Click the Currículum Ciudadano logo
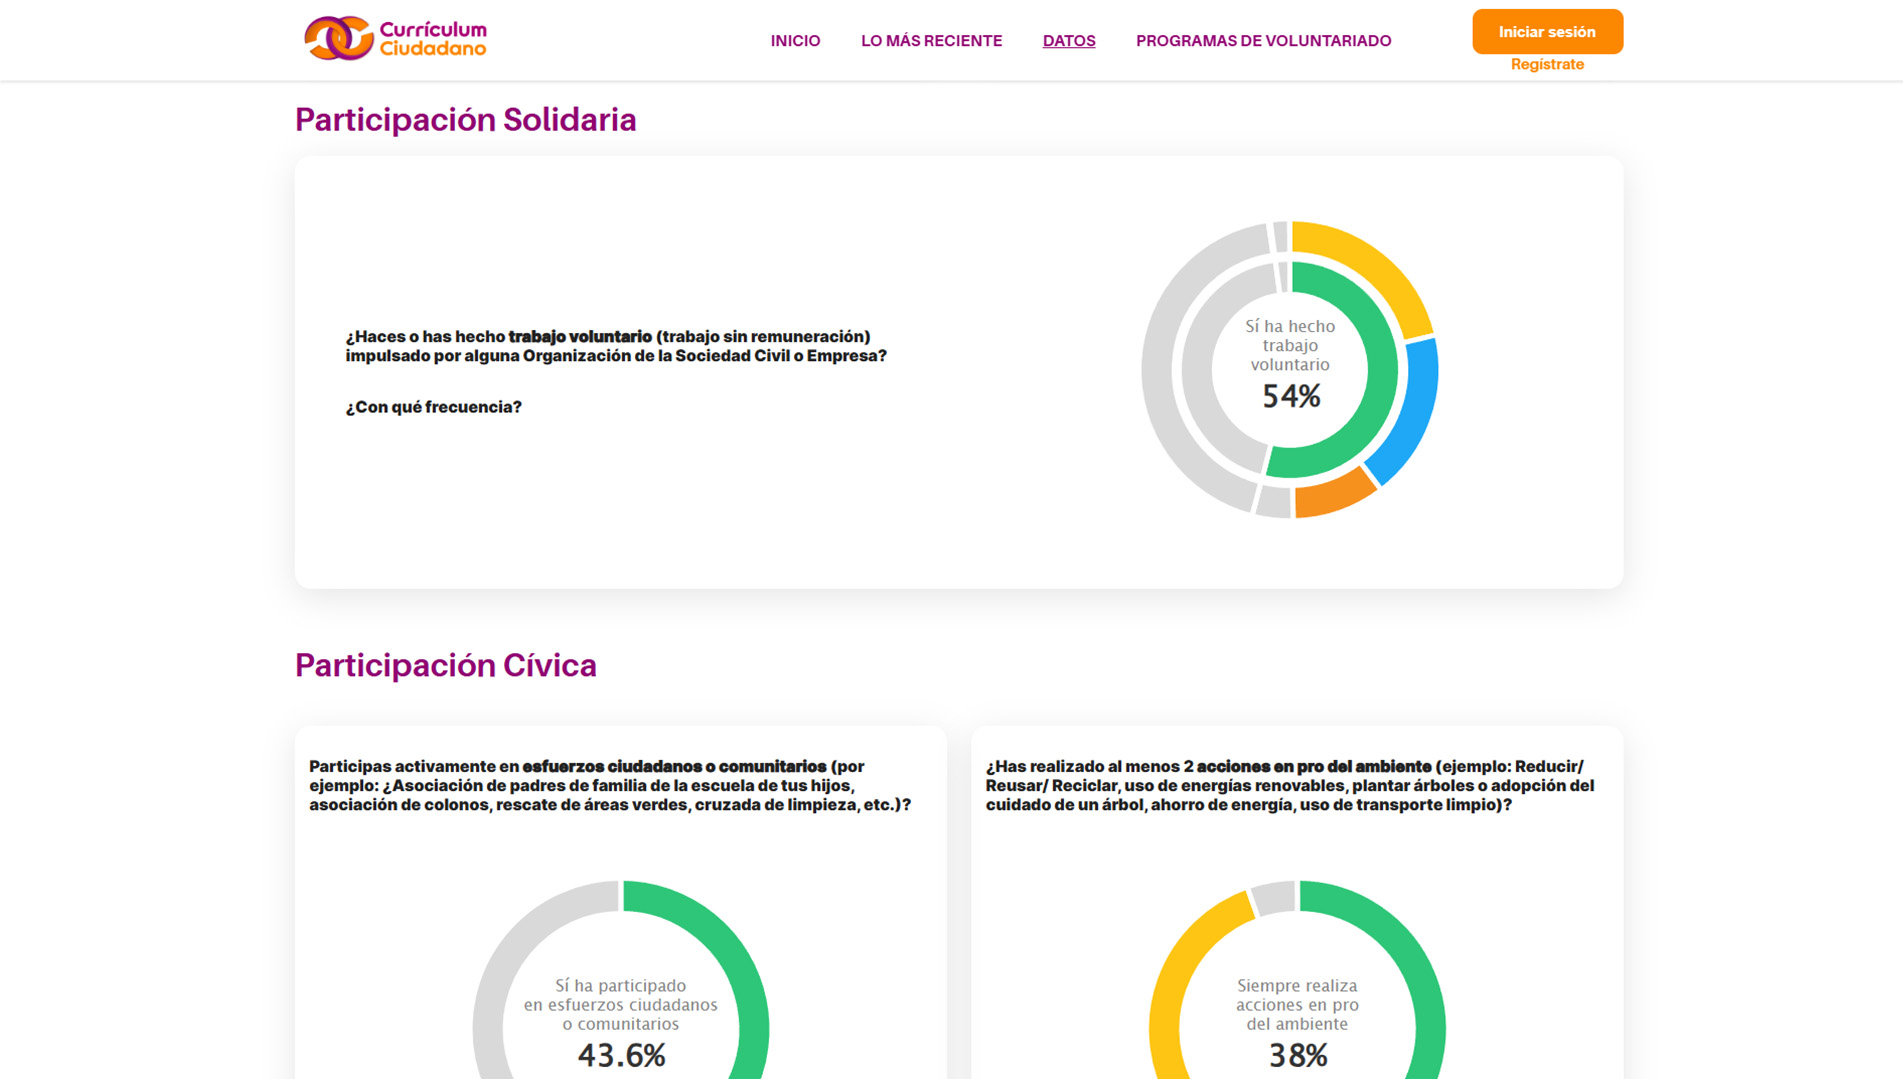The width and height of the screenshot is (1903, 1079). (x=395, y=38)
